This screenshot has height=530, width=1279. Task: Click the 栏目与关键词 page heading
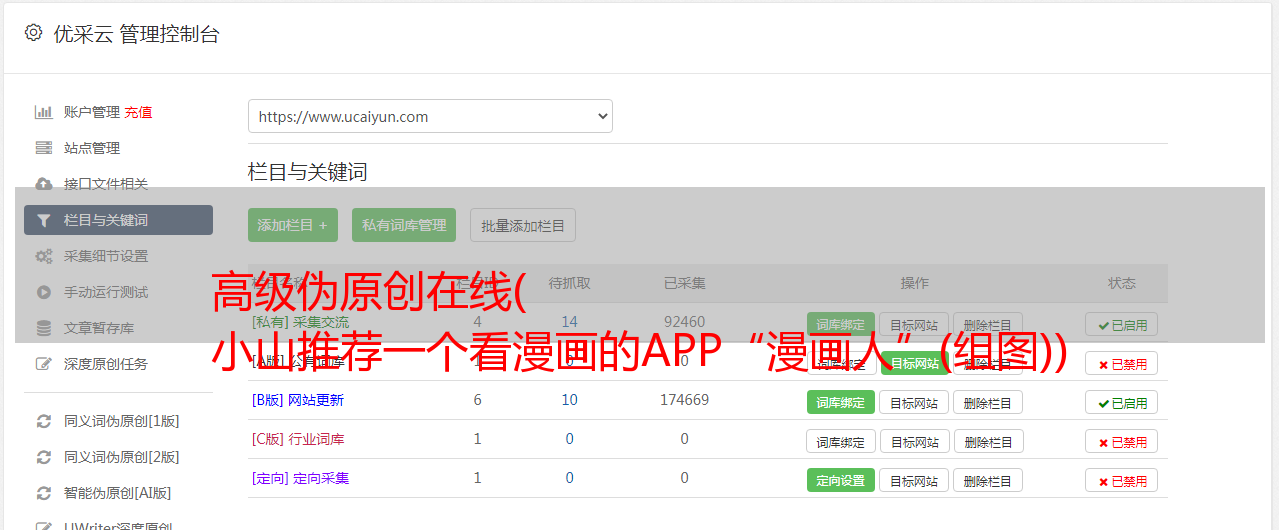pos(308,172)
